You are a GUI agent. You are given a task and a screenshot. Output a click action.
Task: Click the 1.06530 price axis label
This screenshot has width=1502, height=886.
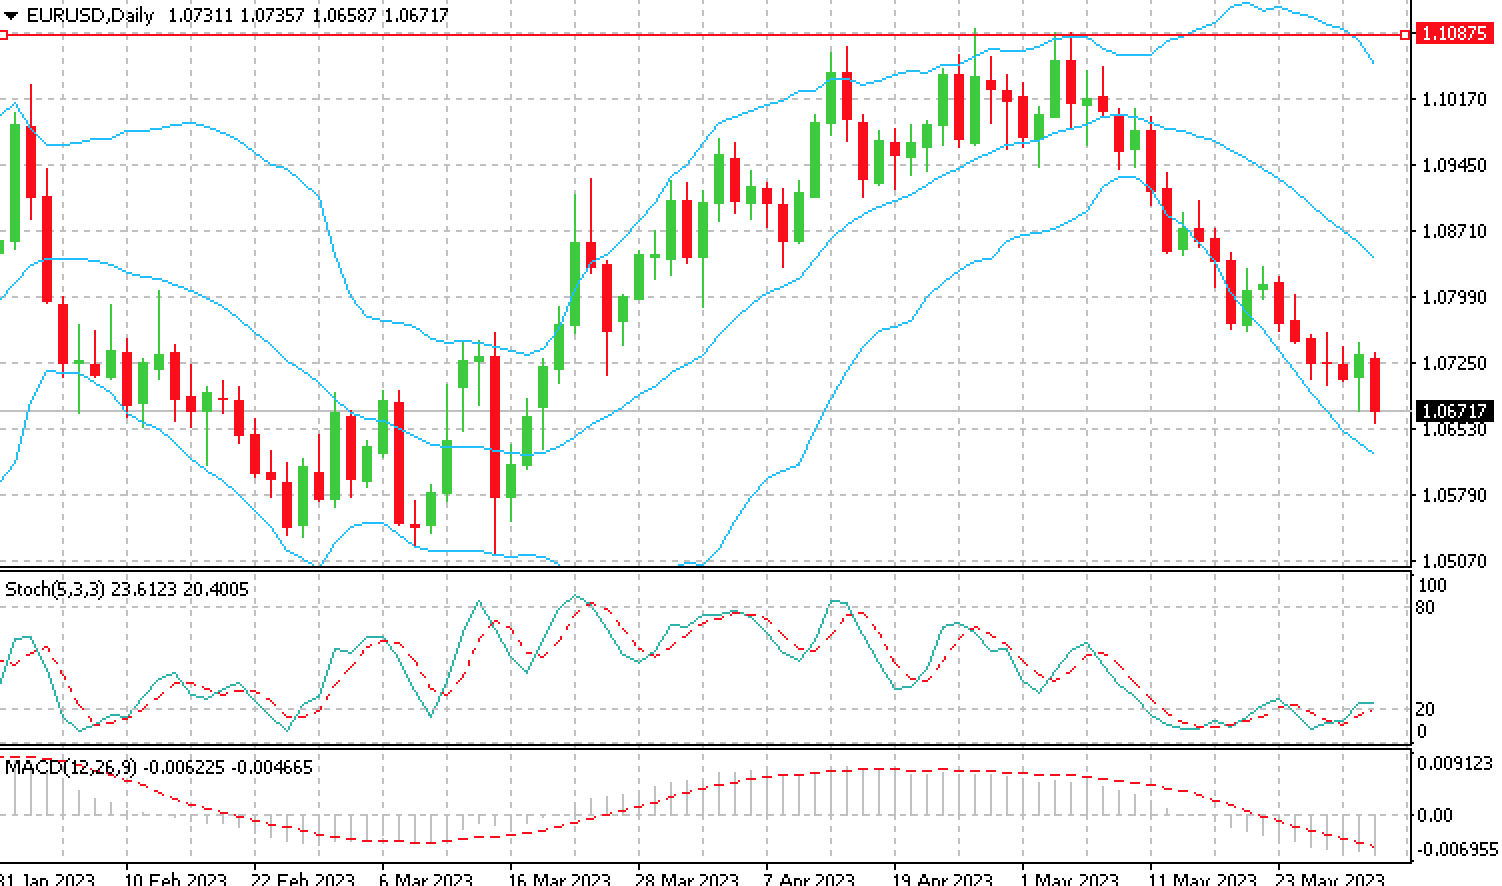click(x=1454, y=429)
